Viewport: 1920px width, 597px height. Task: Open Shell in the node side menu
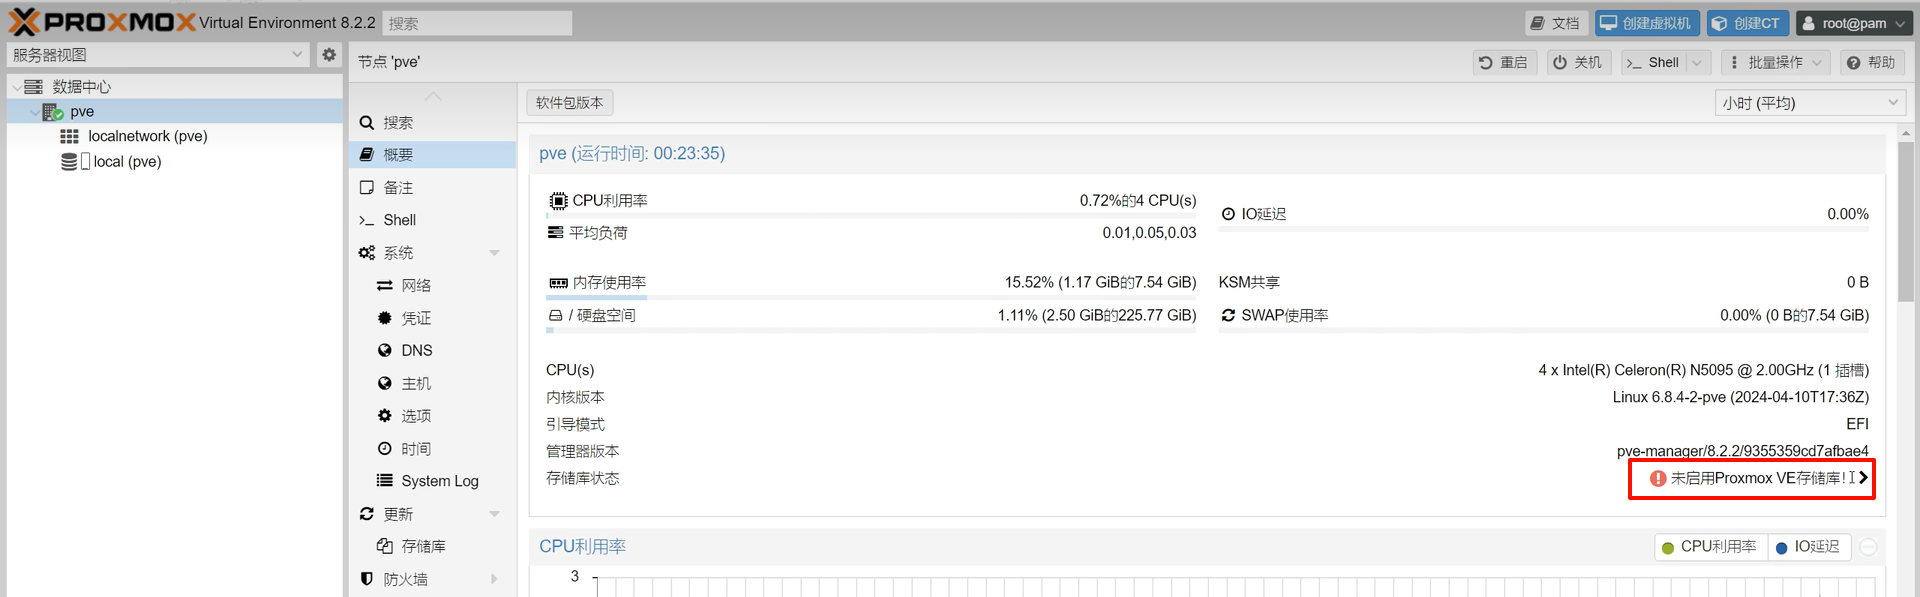pyautogui.click(x=432, y=220)
